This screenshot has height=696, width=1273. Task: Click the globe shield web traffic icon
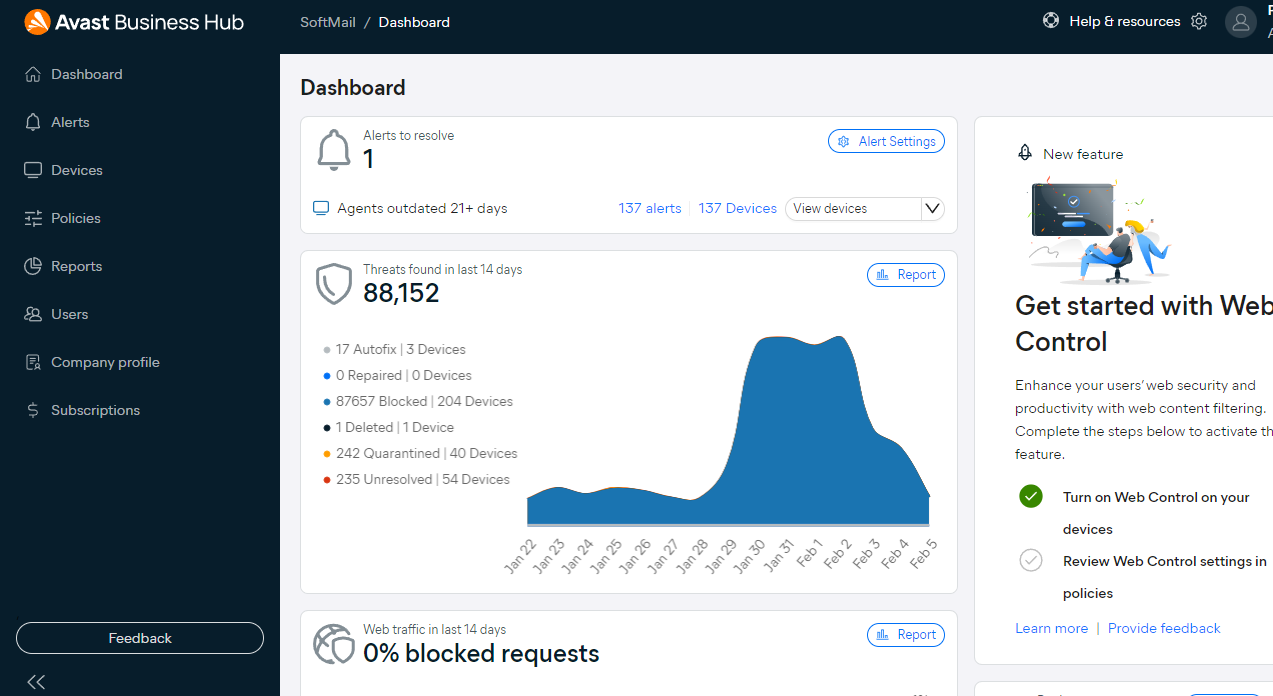(x=334, y=644)
